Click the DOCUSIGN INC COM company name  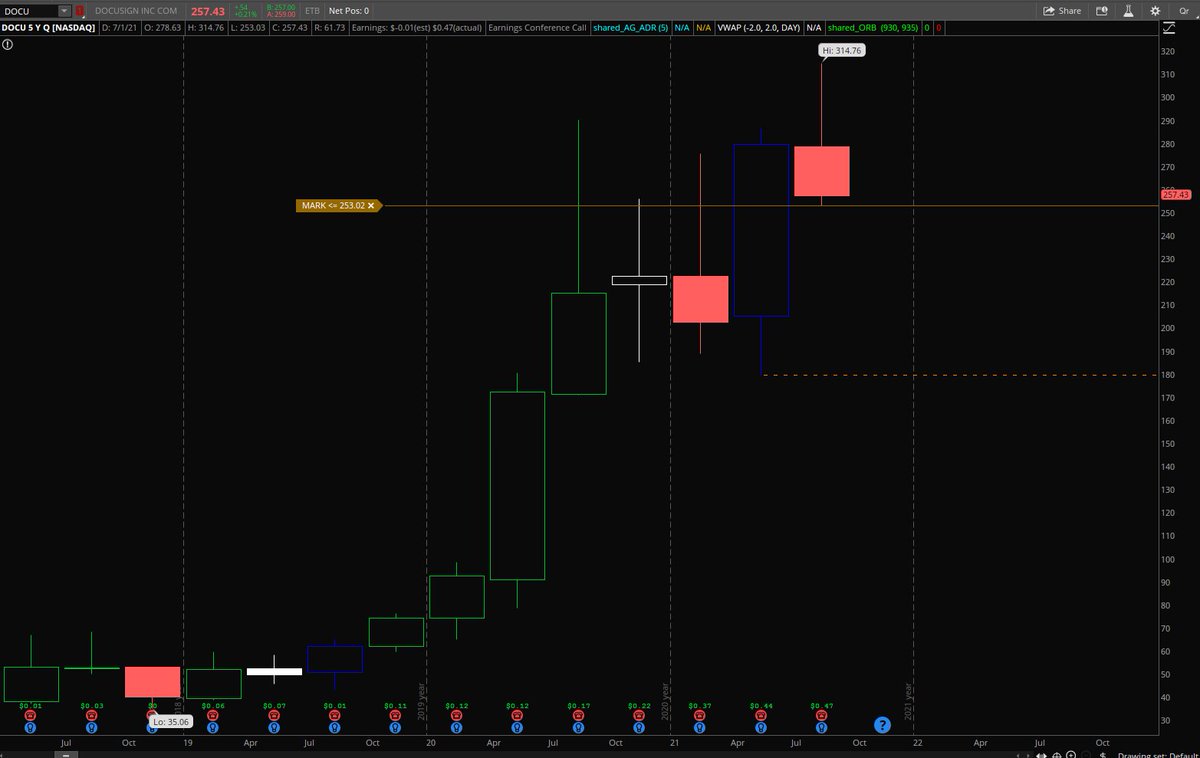click(136, 10)
